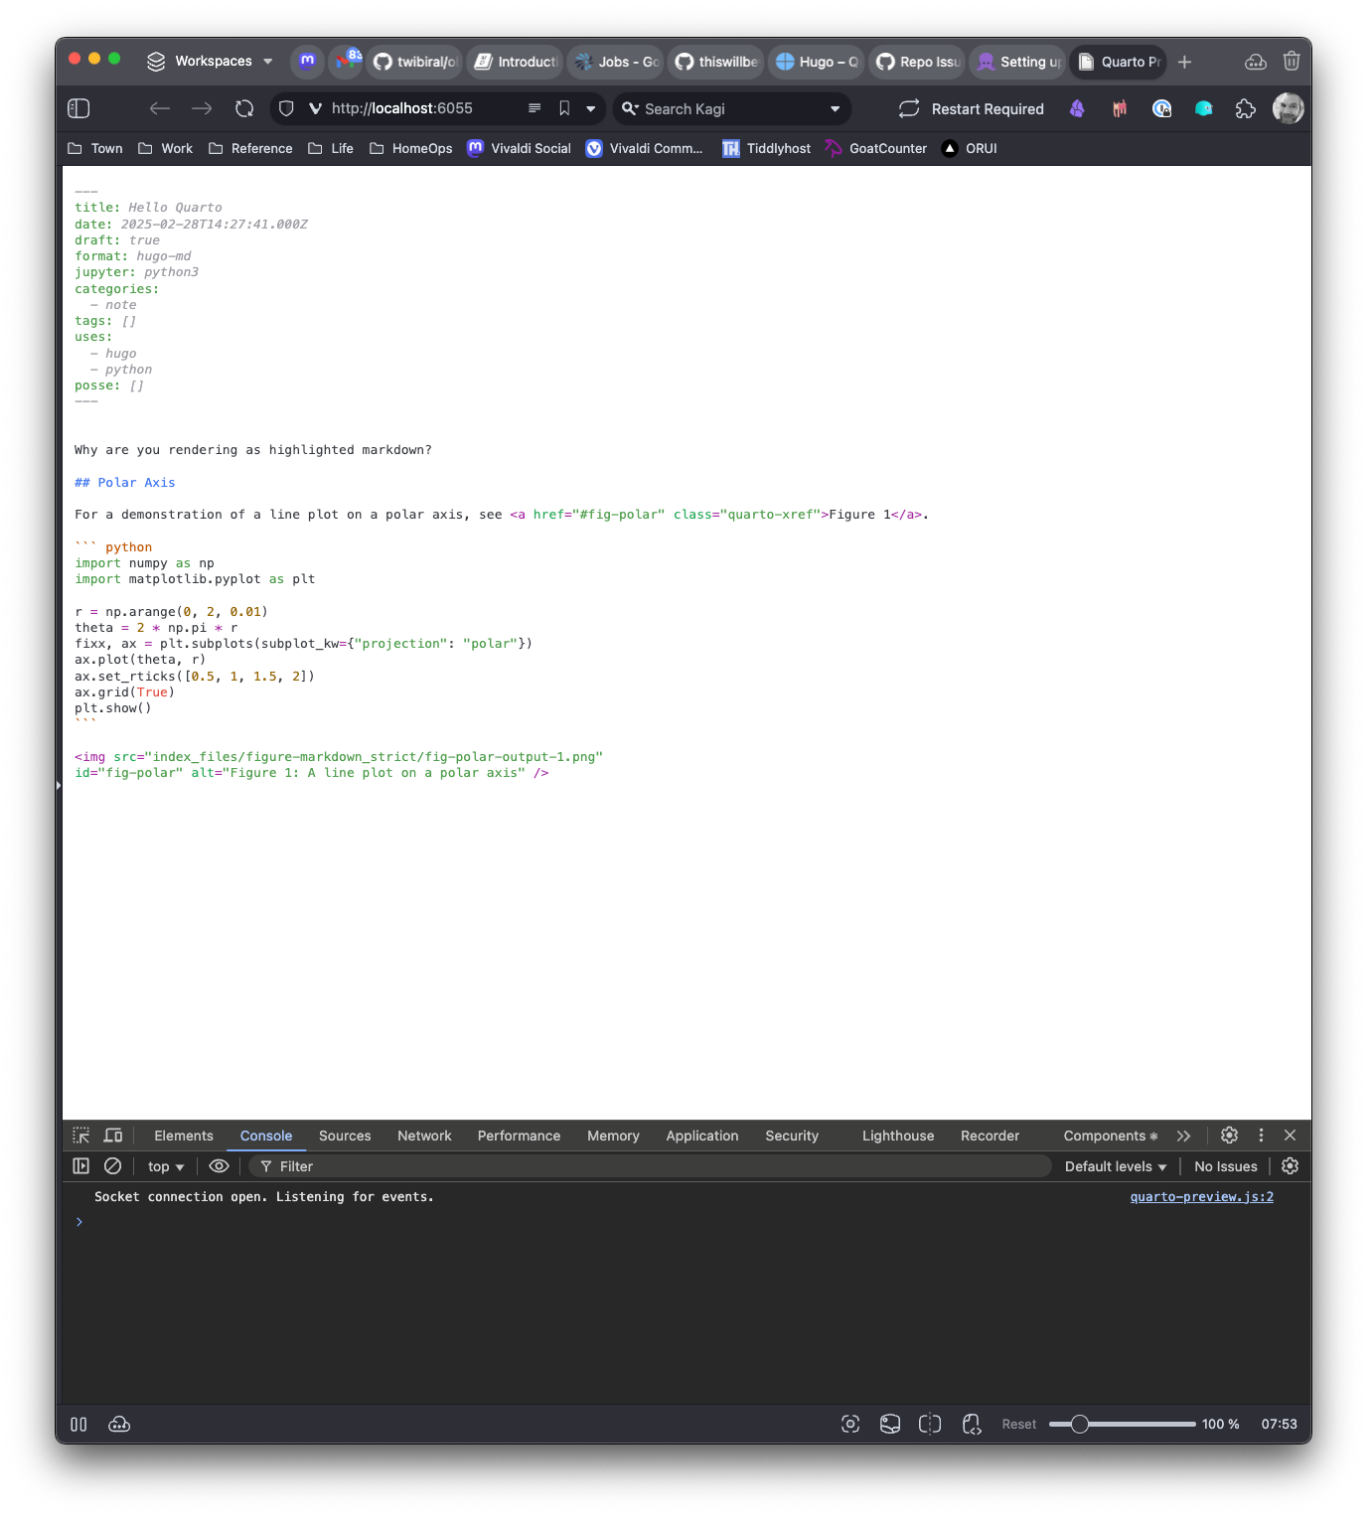Open Tiddlyhost bookmark
Viewport: 1367px width, 1517px height.
coord(767,148)
